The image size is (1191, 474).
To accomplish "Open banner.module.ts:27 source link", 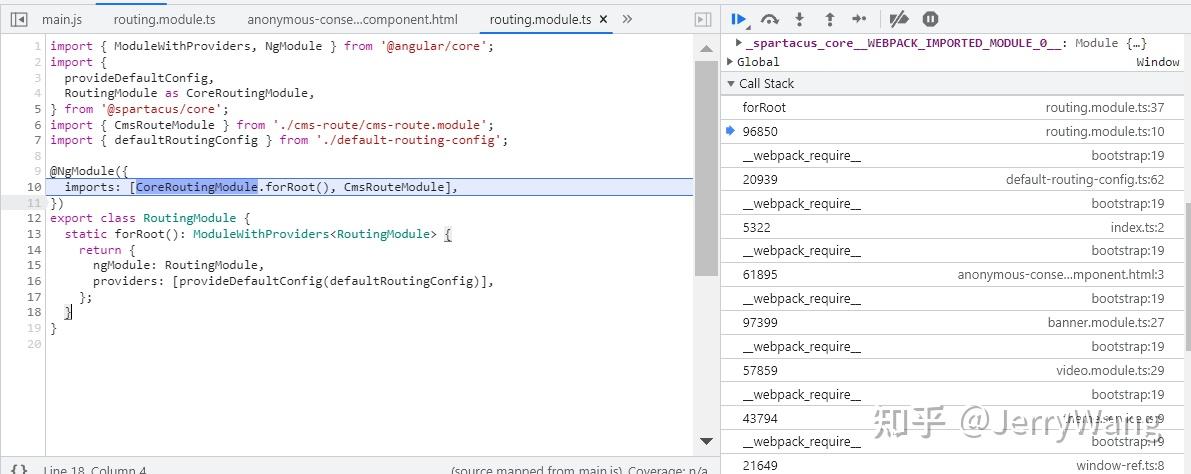I will point(1106,323).
